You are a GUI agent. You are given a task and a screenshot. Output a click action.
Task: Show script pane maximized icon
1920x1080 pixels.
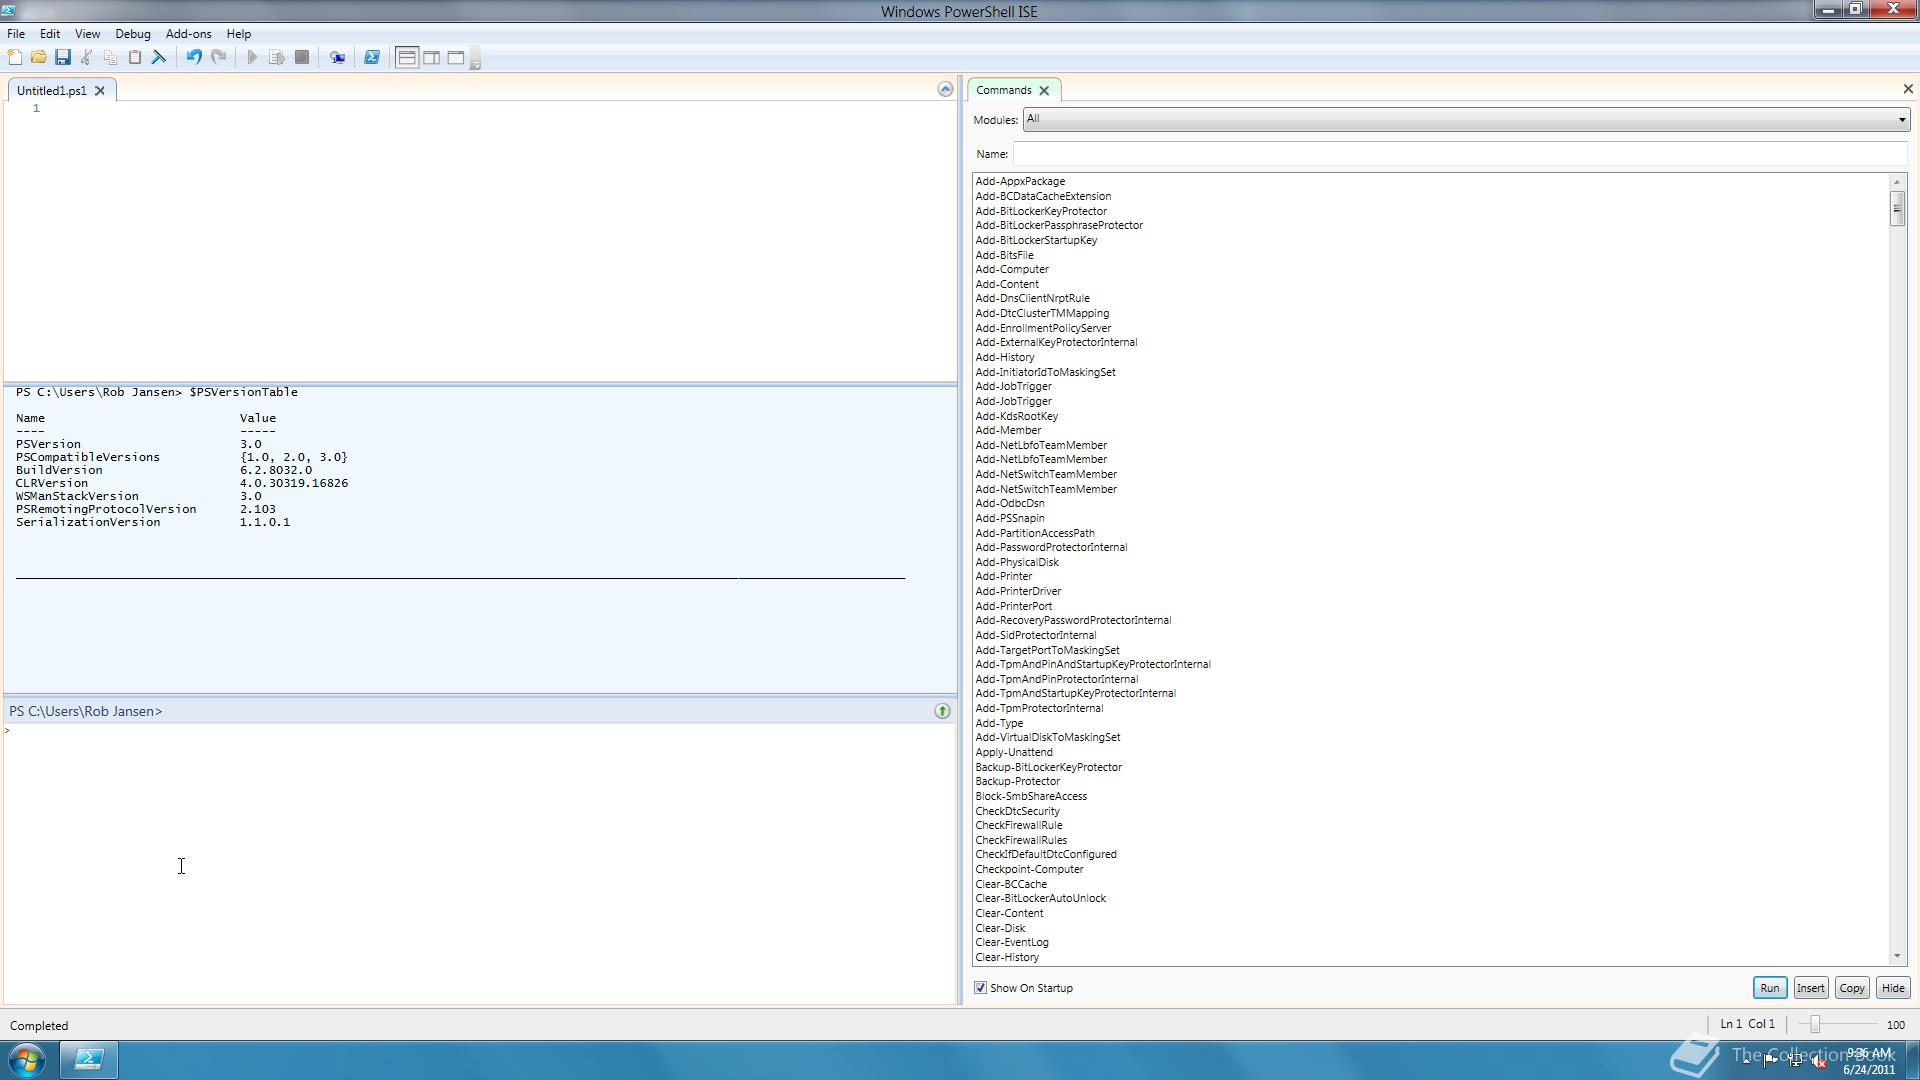point(456,58)
